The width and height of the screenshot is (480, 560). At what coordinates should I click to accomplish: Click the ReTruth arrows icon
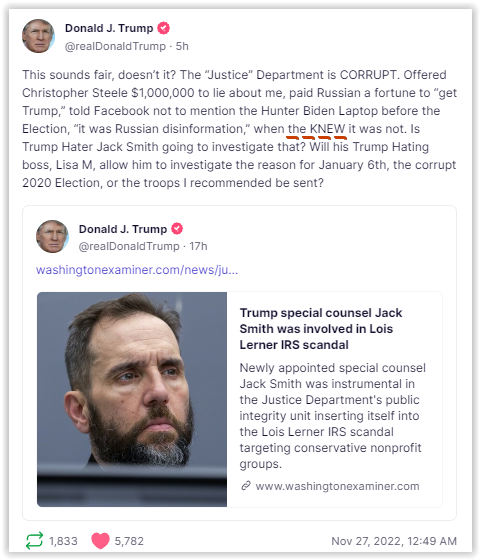click(x=34, y=540)
